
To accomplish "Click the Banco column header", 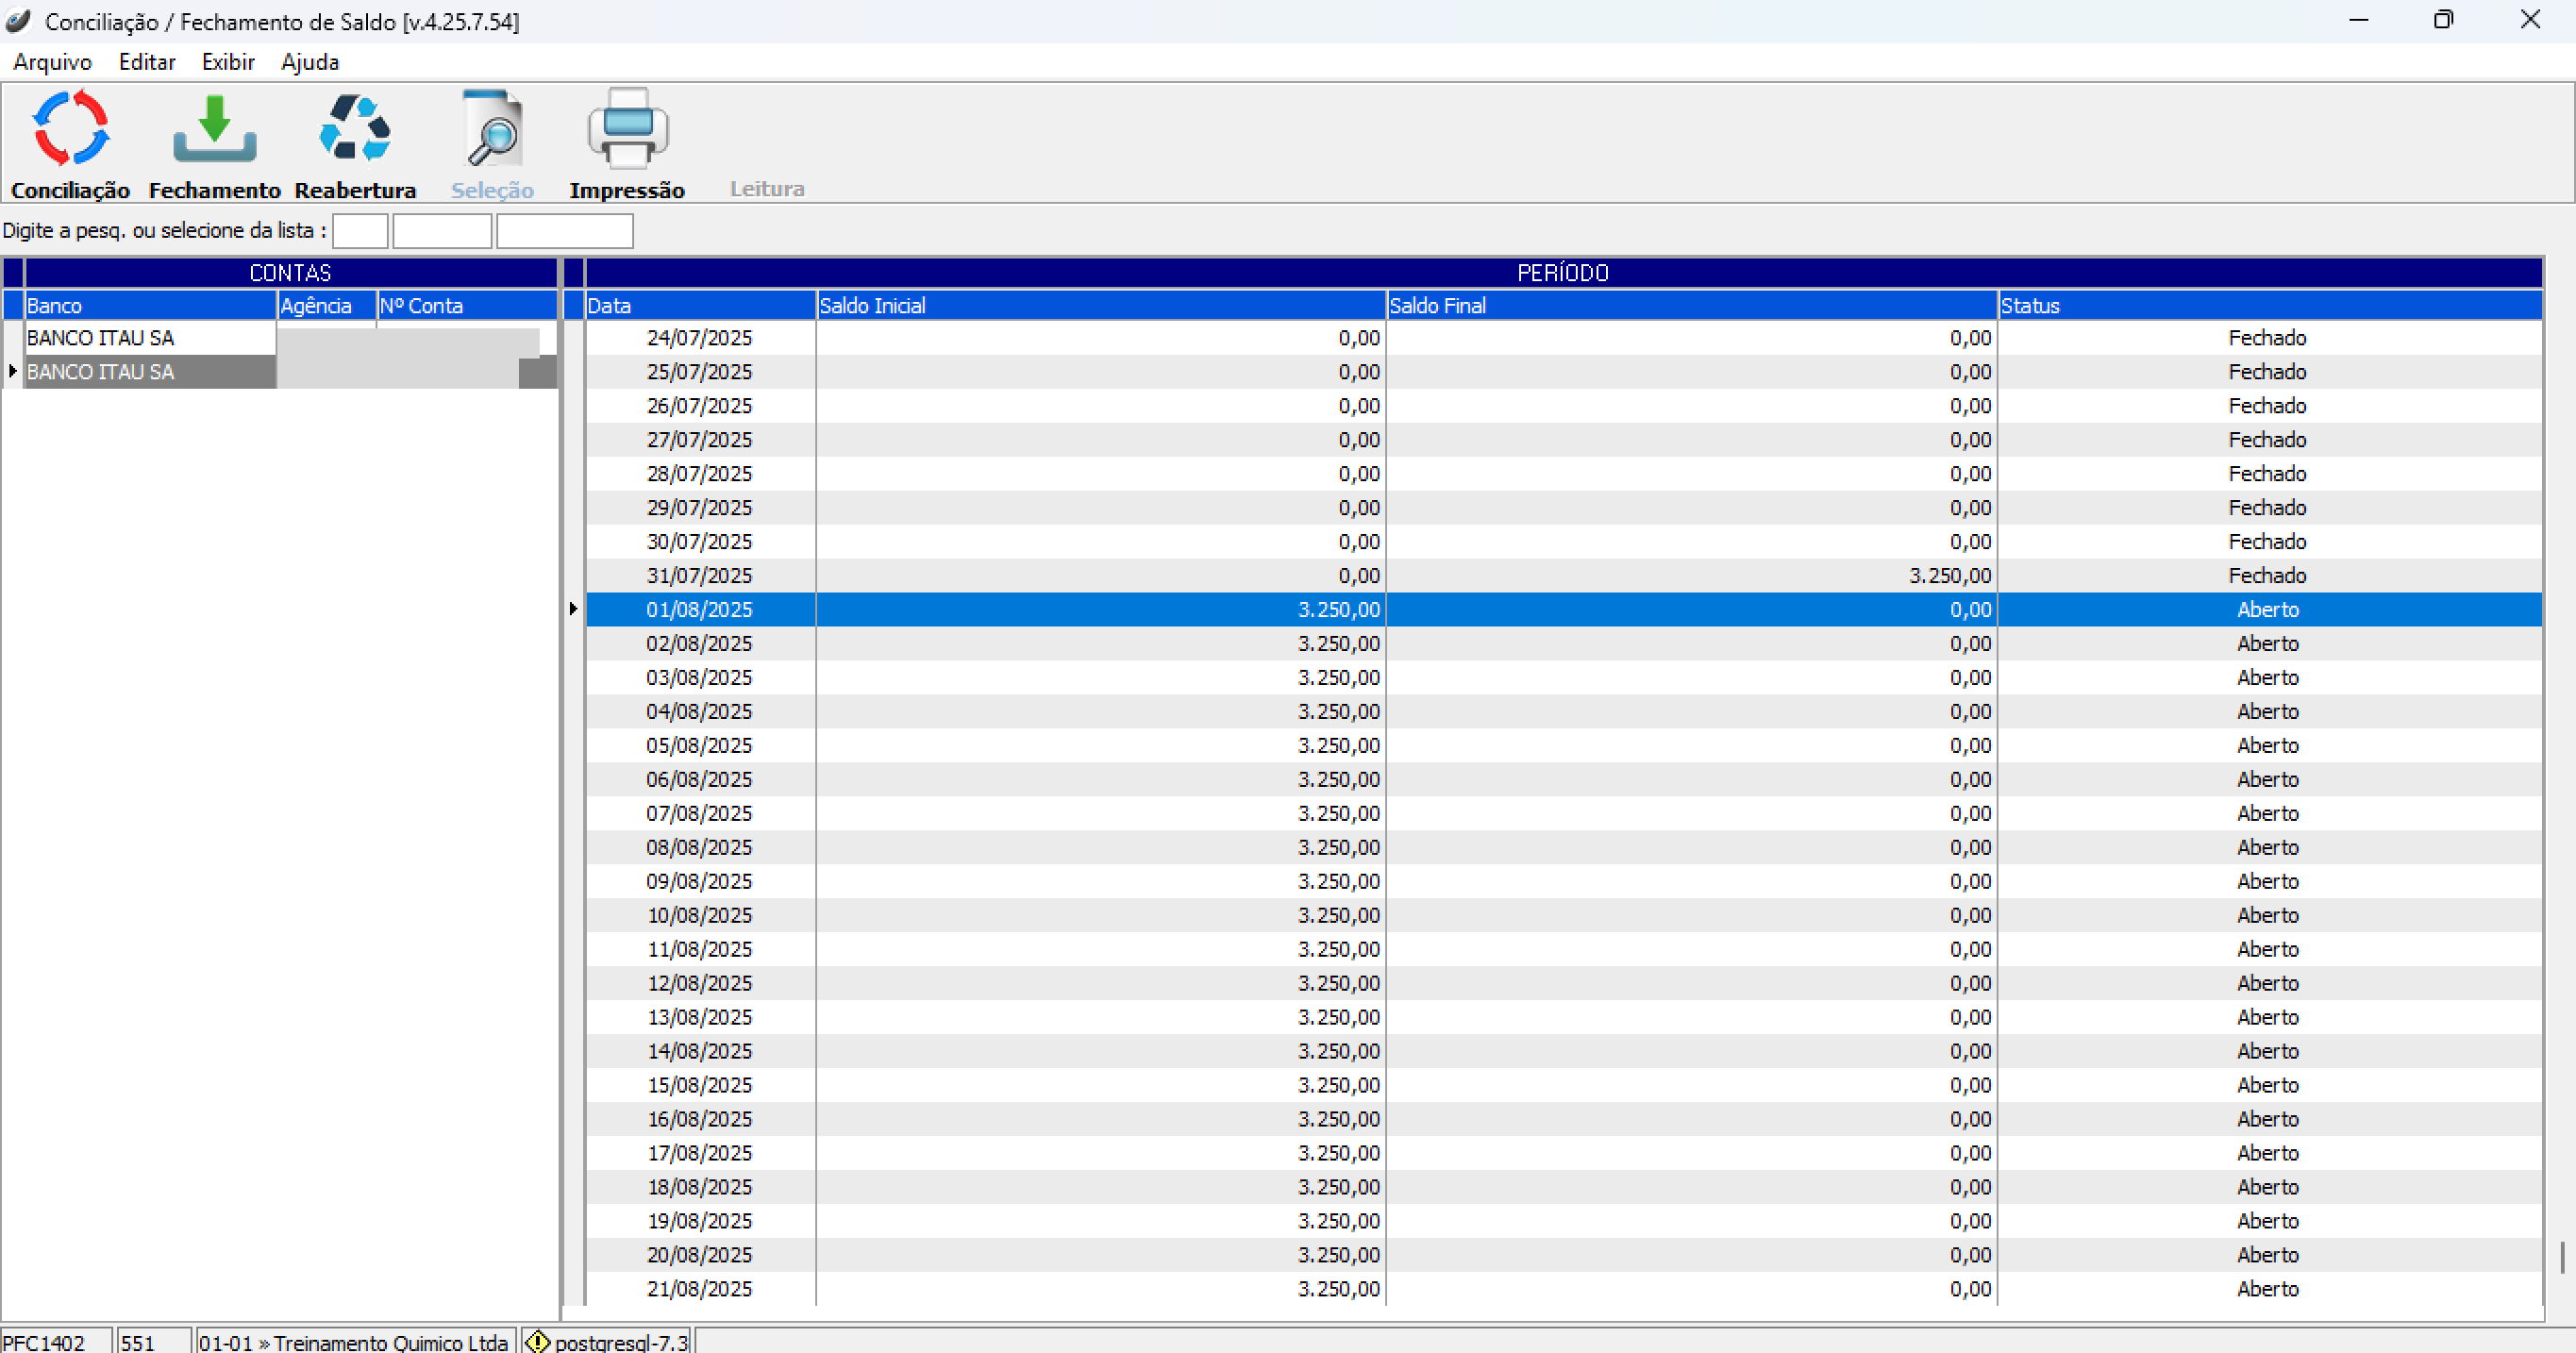I will pos(150,305).
